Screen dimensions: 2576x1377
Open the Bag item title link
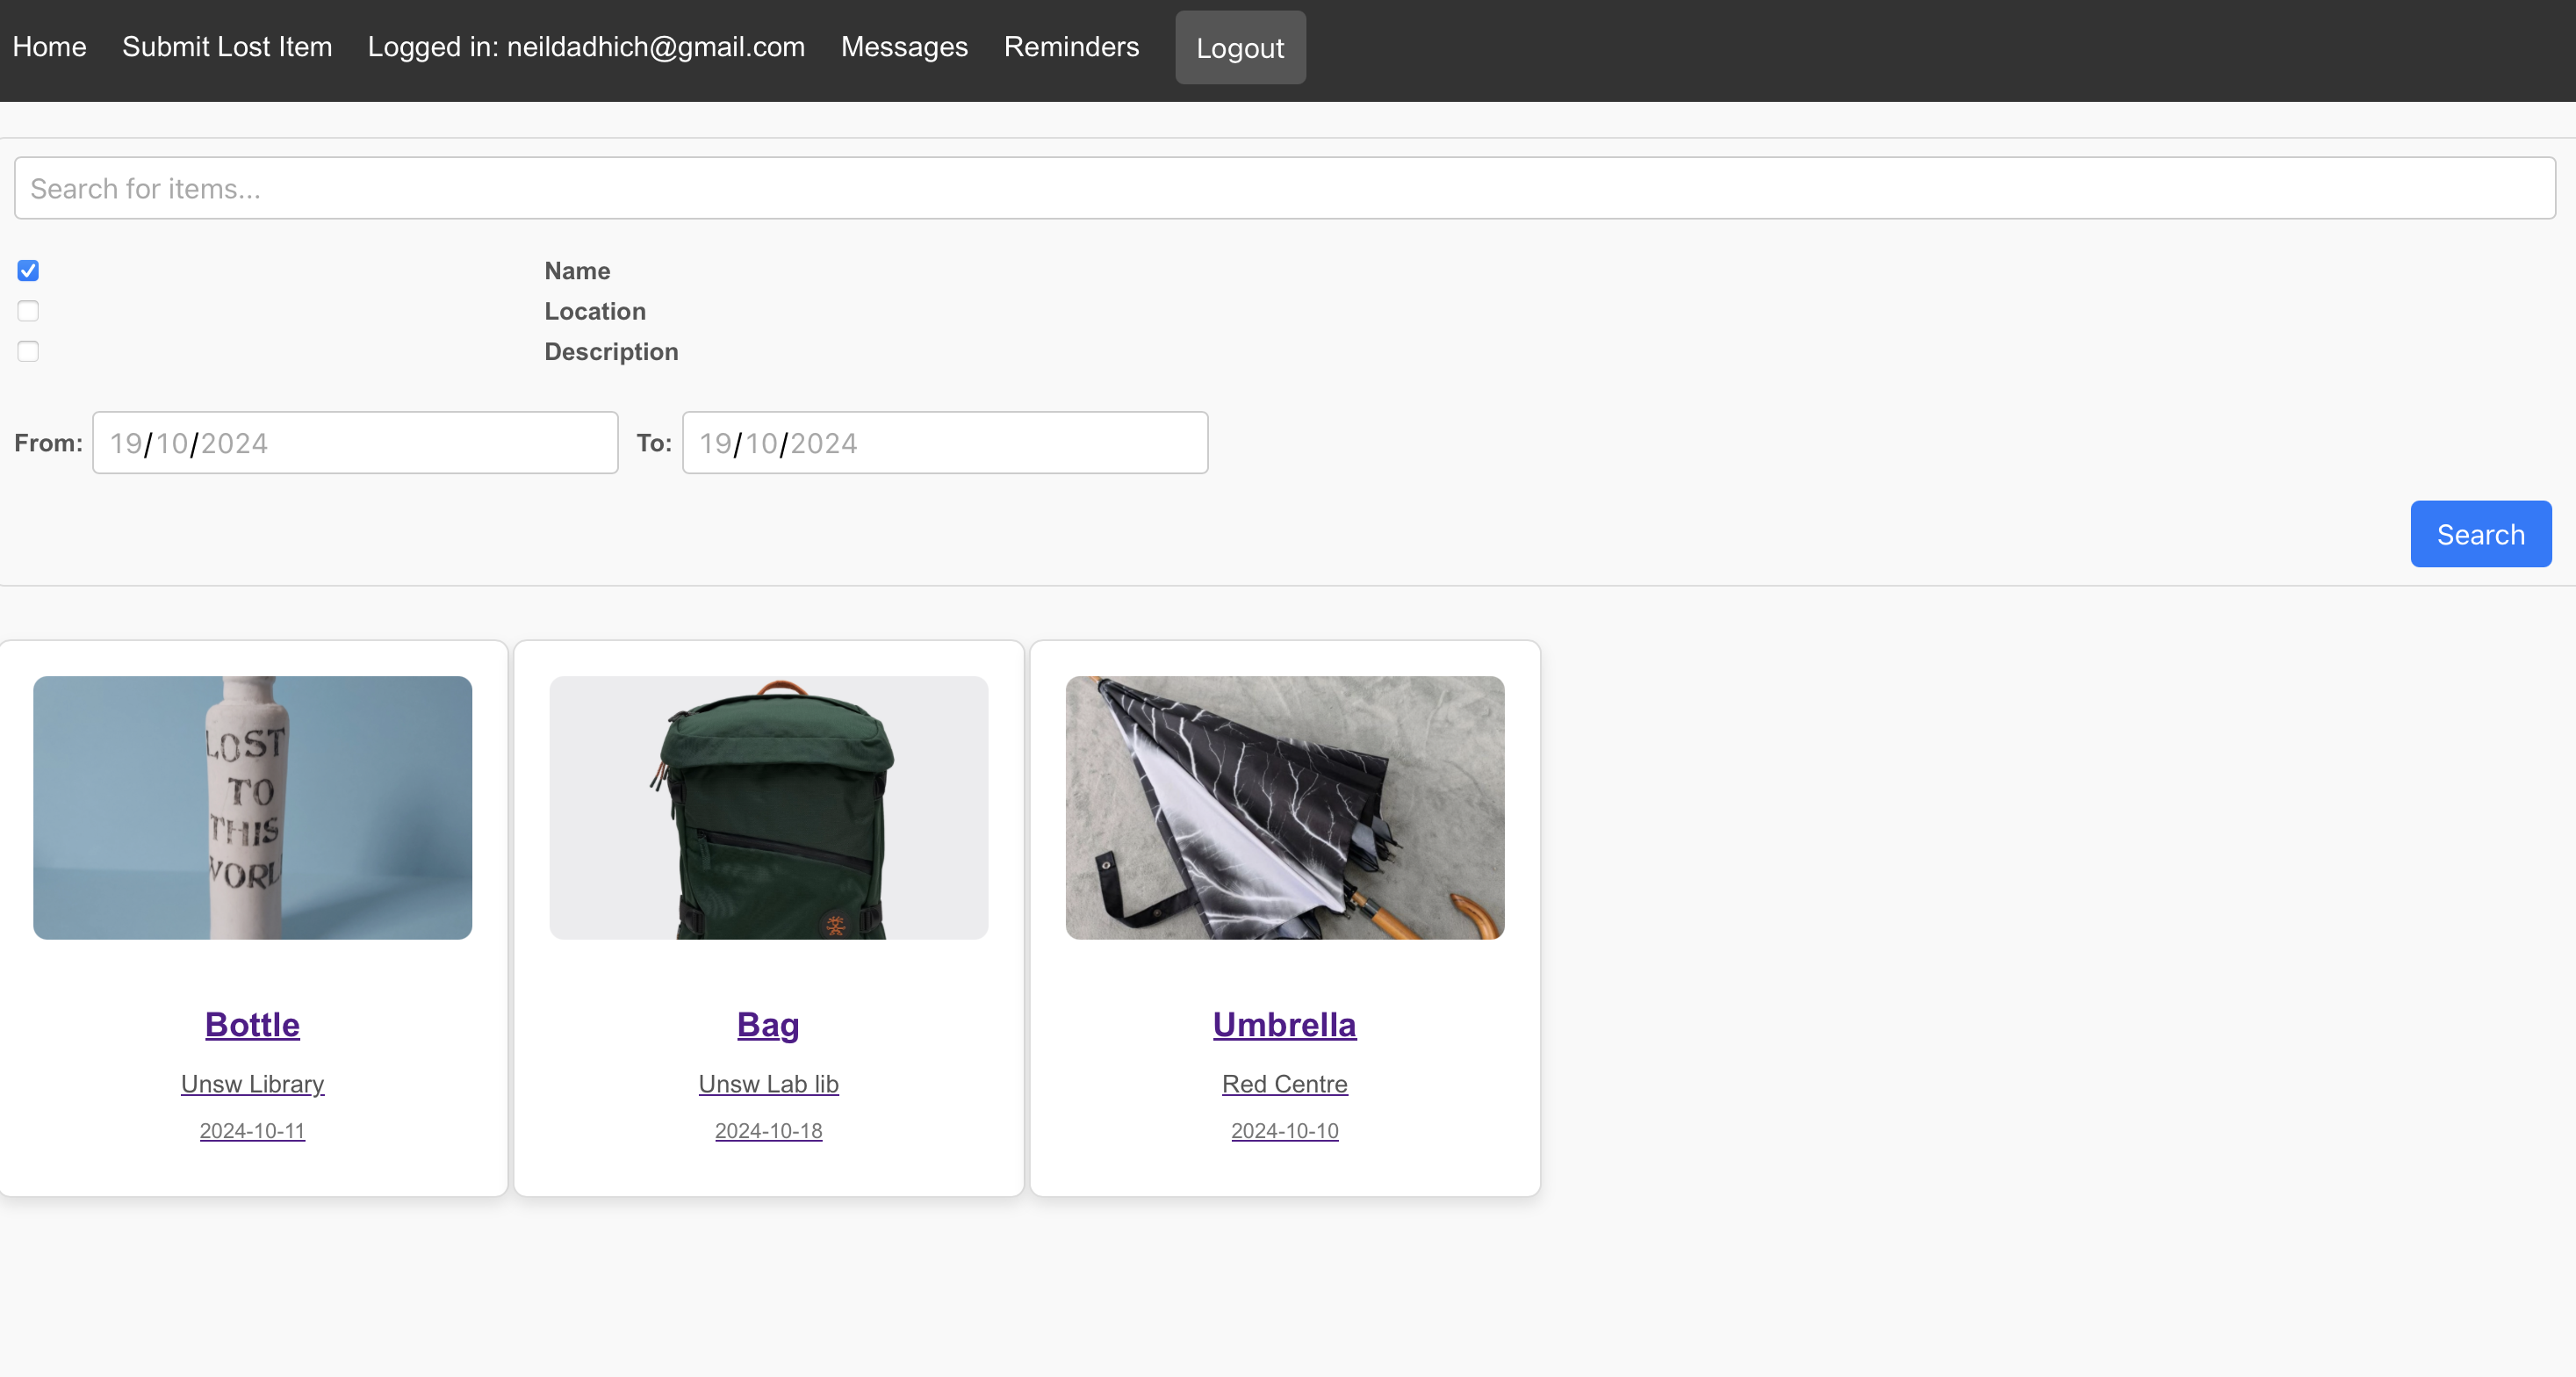point(768,1024)
